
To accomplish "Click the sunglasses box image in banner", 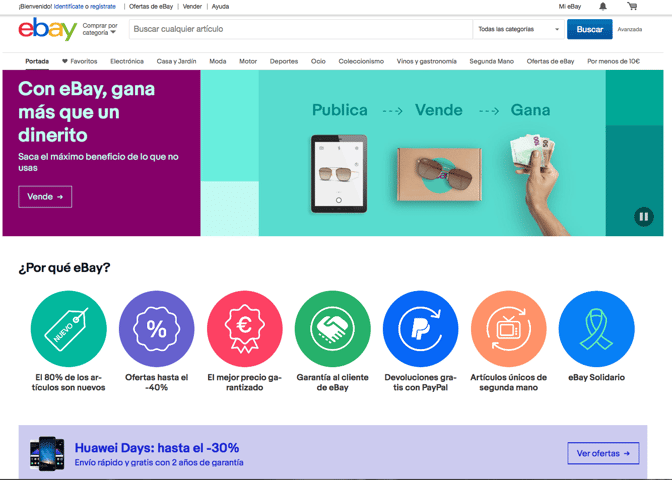I will click(x=439, y=174).
